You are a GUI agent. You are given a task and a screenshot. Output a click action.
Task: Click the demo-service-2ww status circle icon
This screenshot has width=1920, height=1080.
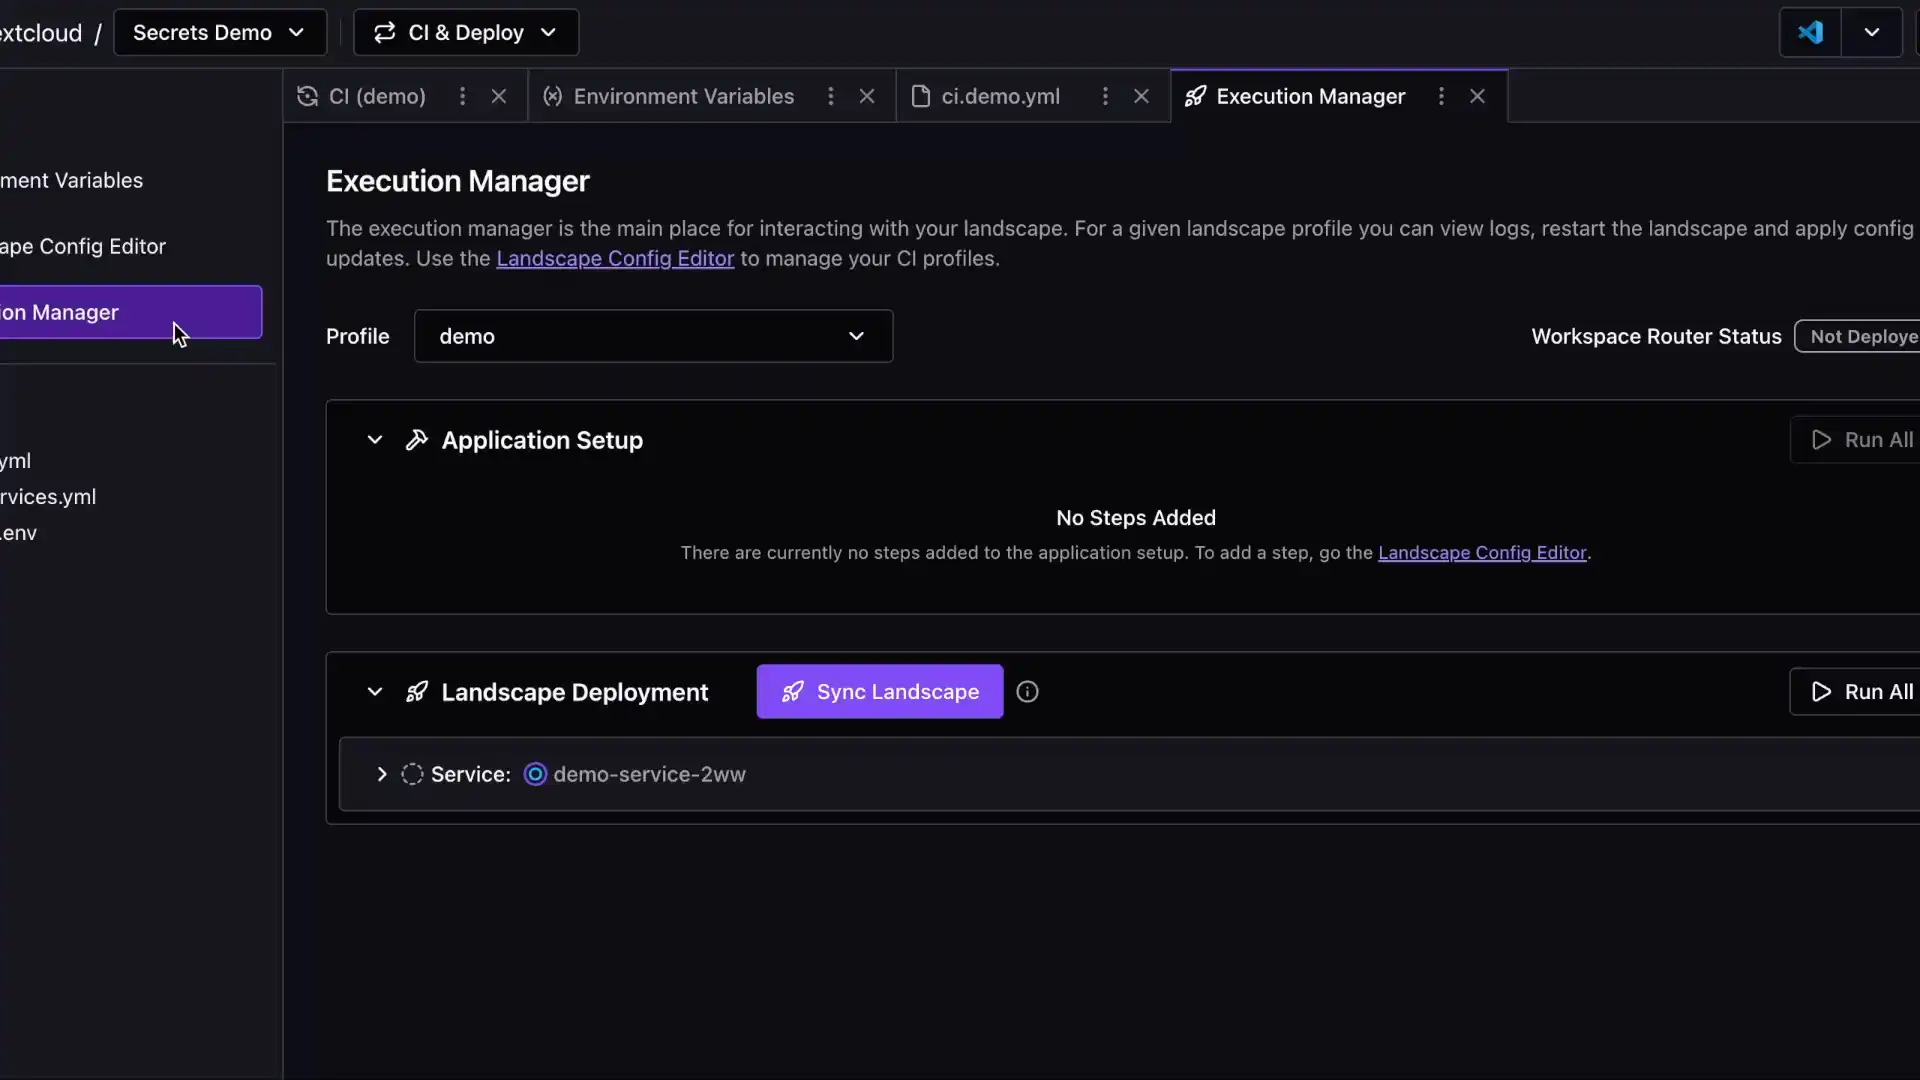pyautogui.click(x=535, y=775)
